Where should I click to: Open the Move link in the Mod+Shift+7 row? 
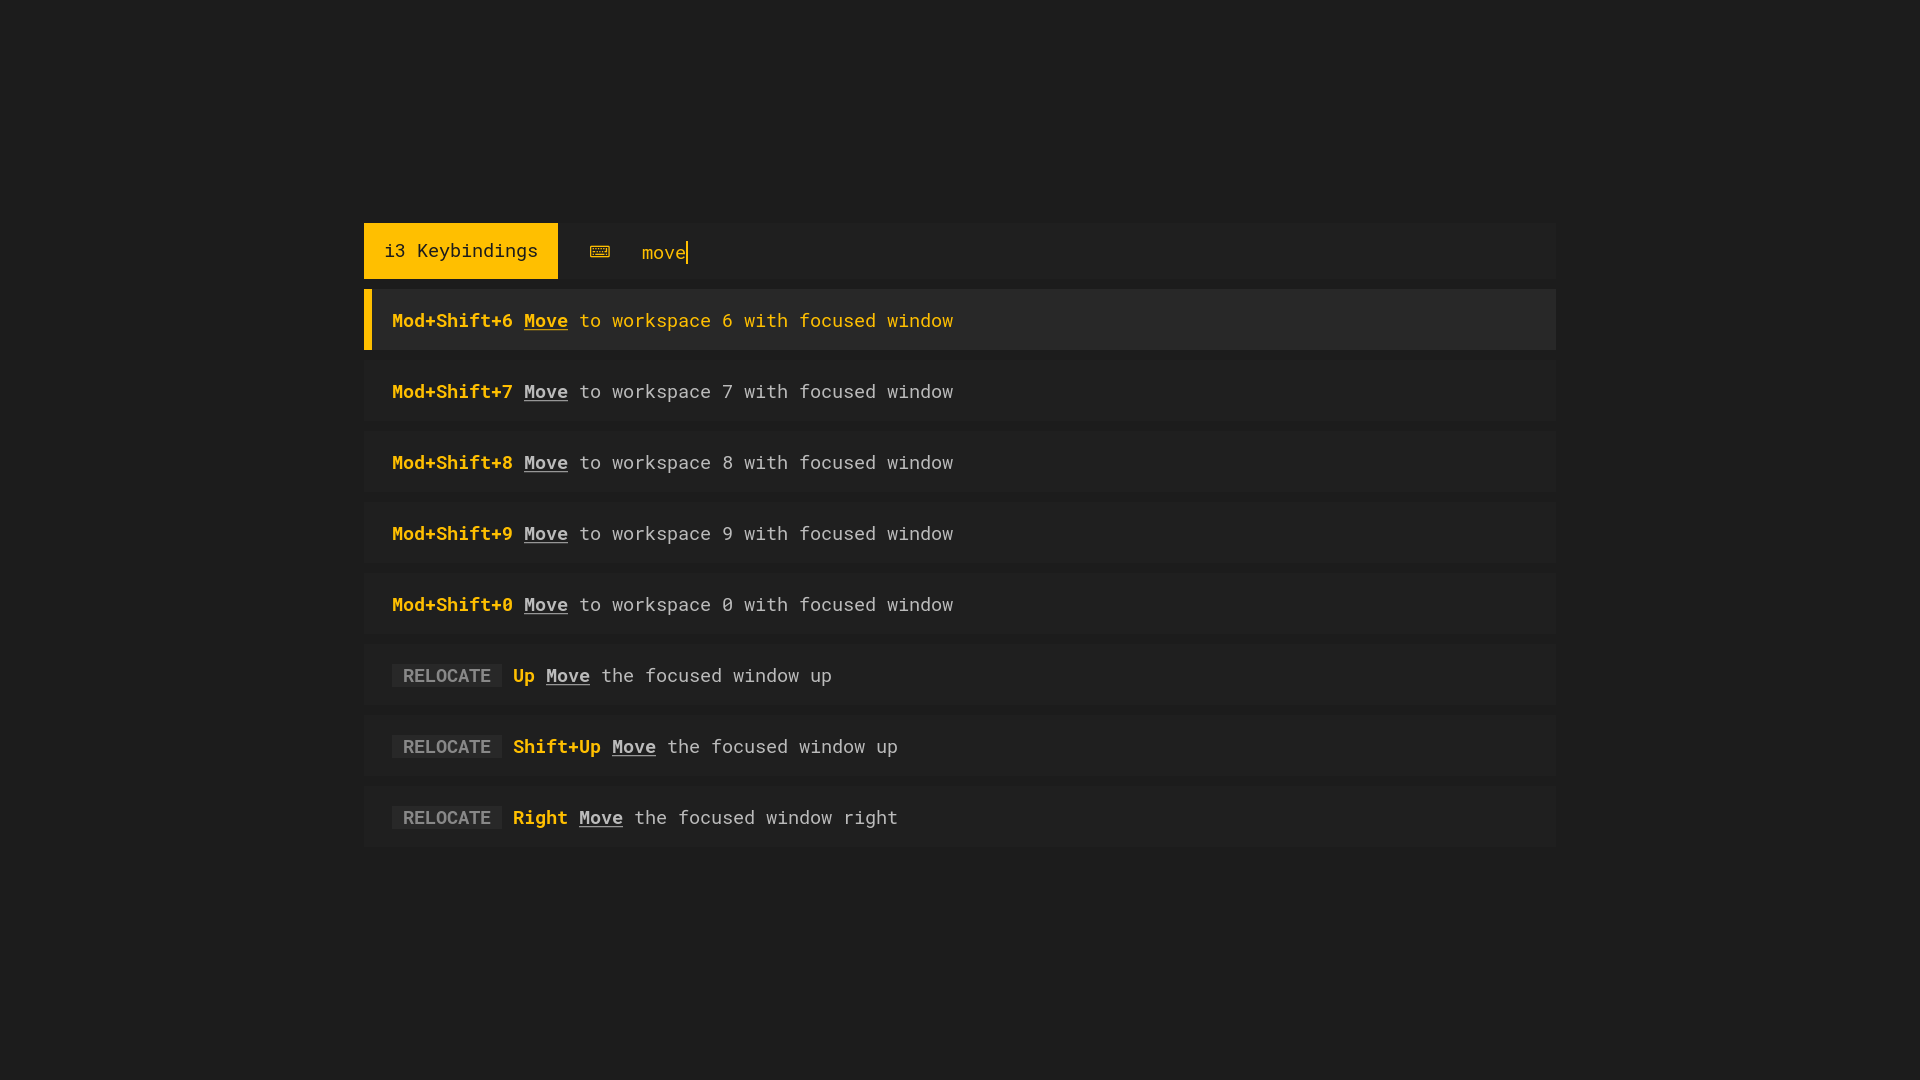pos(545,392)
